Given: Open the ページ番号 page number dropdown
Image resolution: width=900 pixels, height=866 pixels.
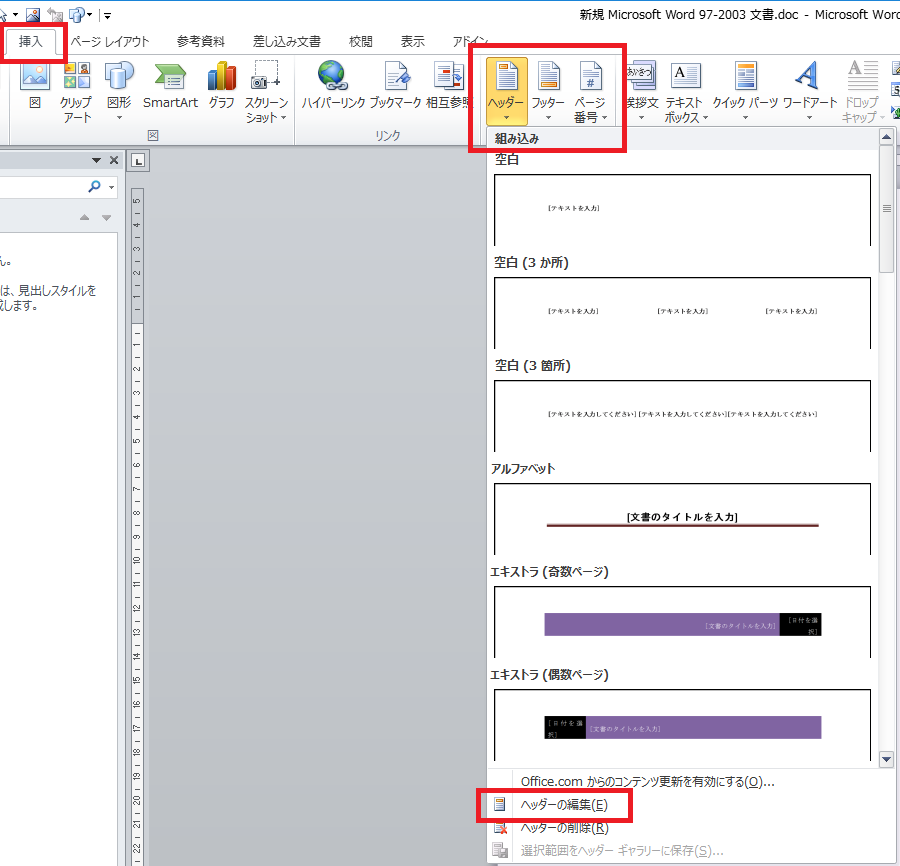Looking at the screenshot, I should [x=590, y=92].
